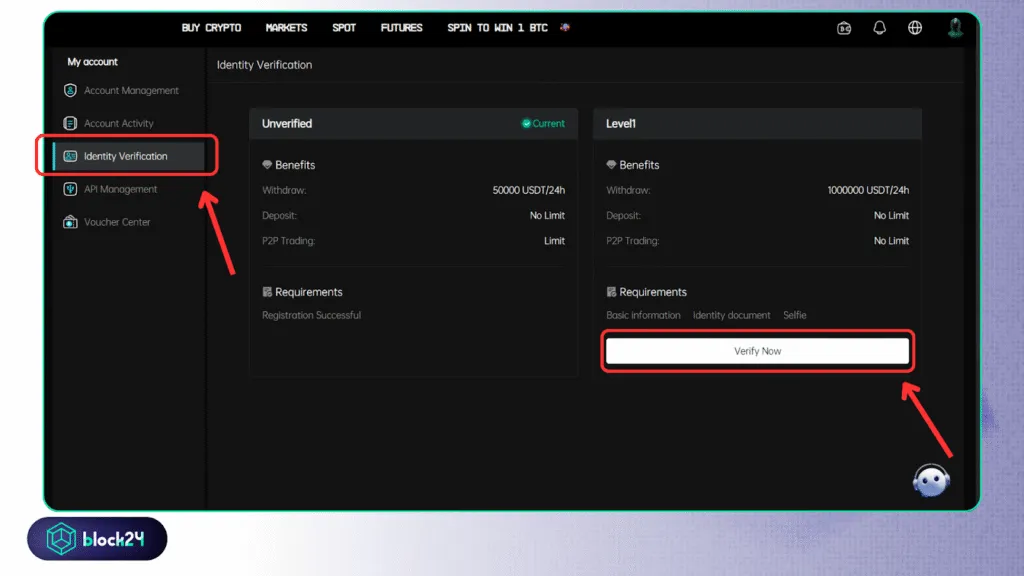Click the SPIN TO WIN 1 BTC link
Viewport: 1024px width, 576px height.
[x=498, y=28]
